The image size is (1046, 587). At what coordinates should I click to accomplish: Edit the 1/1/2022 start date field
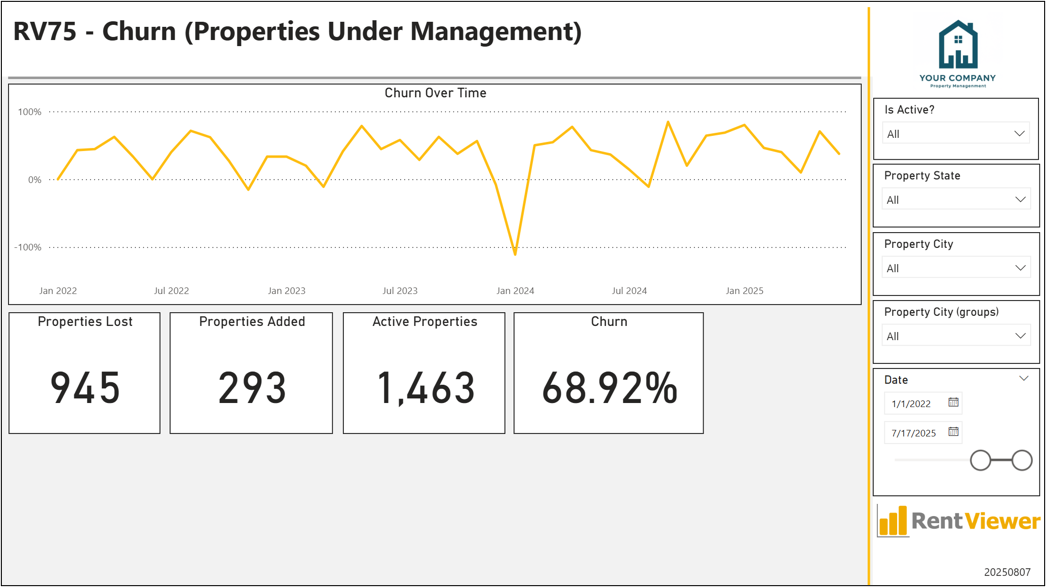(923, 403)
